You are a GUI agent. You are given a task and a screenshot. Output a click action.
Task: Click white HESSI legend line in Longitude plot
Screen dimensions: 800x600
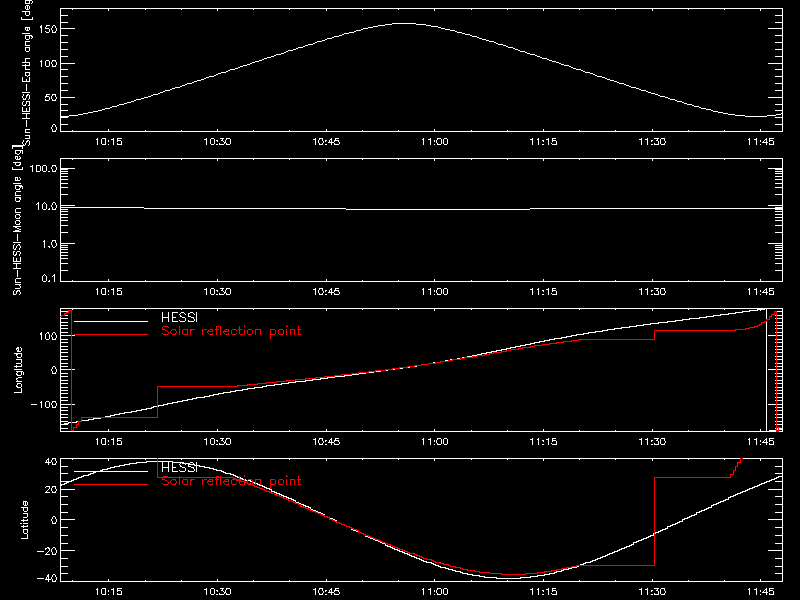(111, 321)
